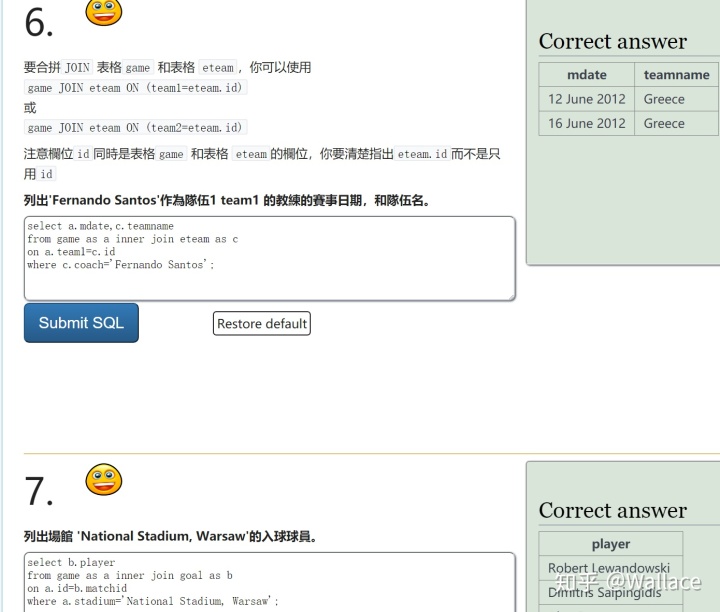Select the '16 June 2012' table cell
720x612 pixels.
[586, 123]
